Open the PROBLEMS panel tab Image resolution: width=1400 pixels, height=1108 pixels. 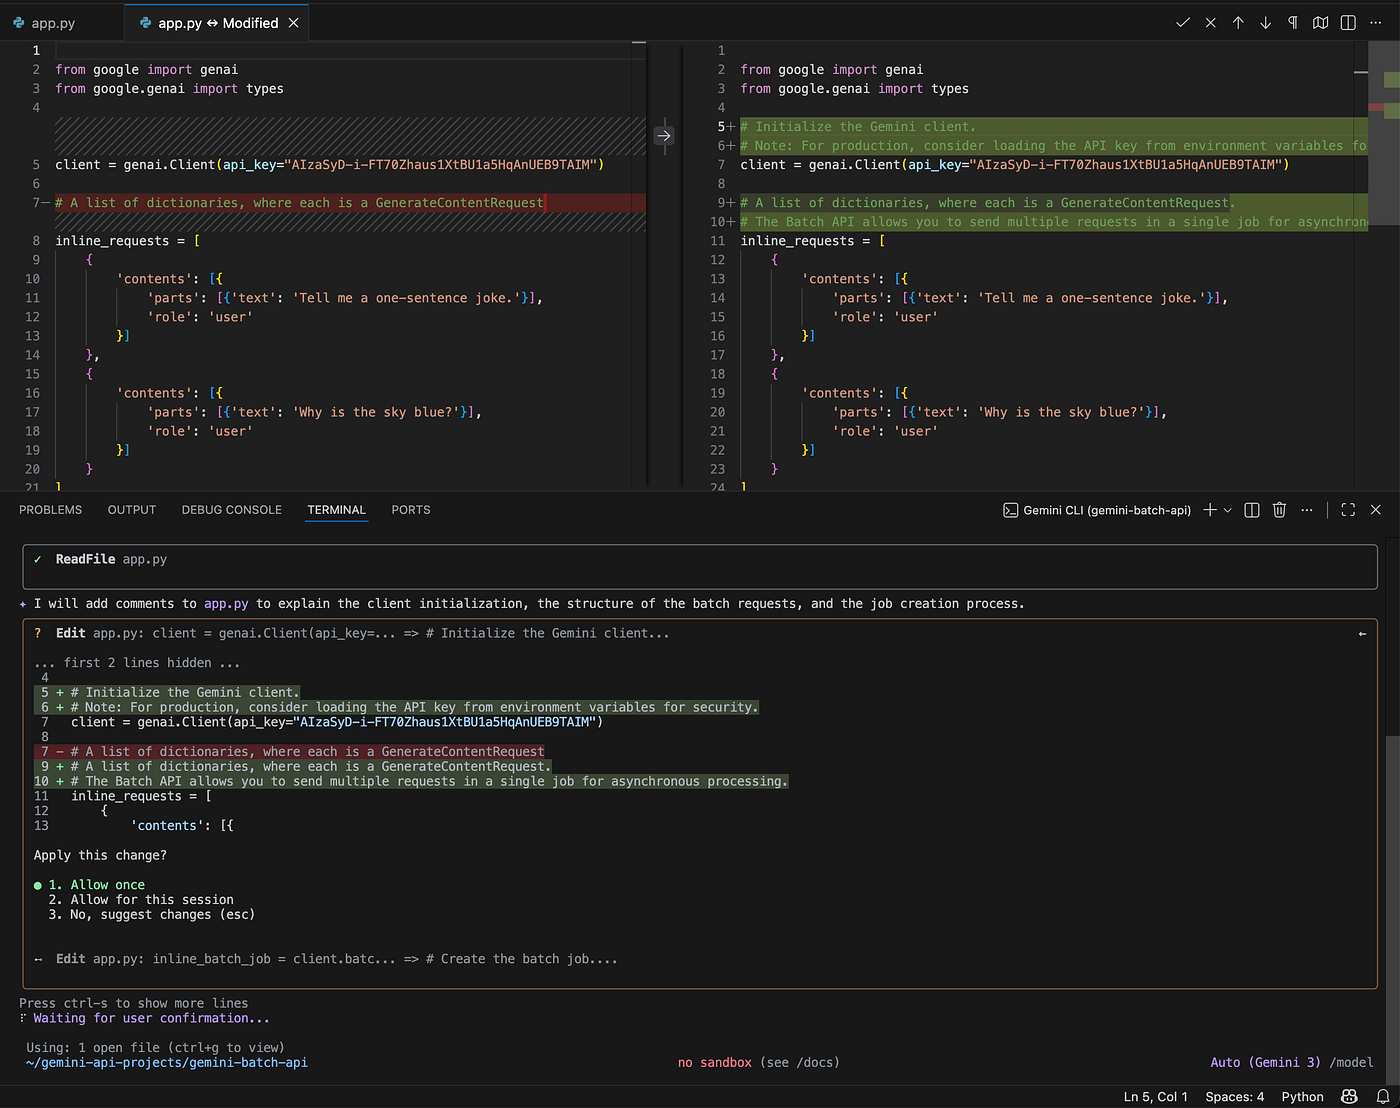click(x=51, y=510)
